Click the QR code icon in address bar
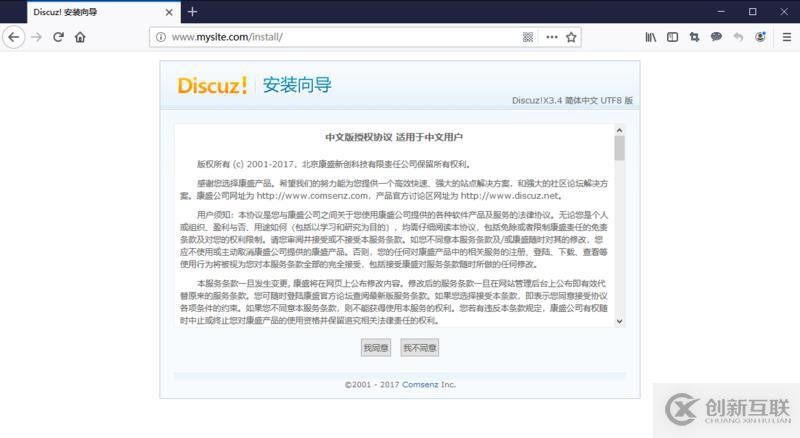This screenshot has height=438, width=800. coord(528,37)
